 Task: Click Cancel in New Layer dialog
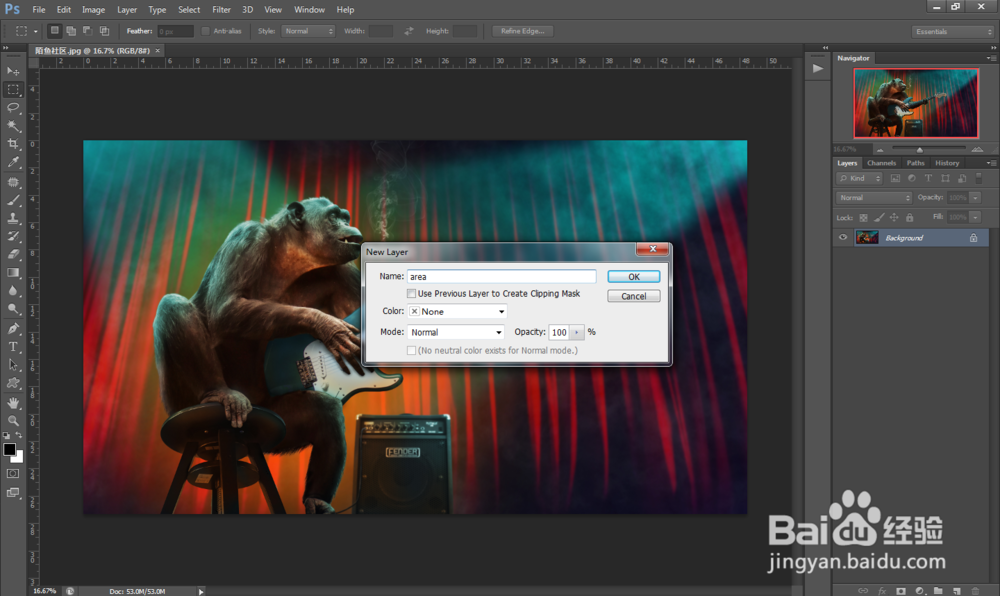634,296
